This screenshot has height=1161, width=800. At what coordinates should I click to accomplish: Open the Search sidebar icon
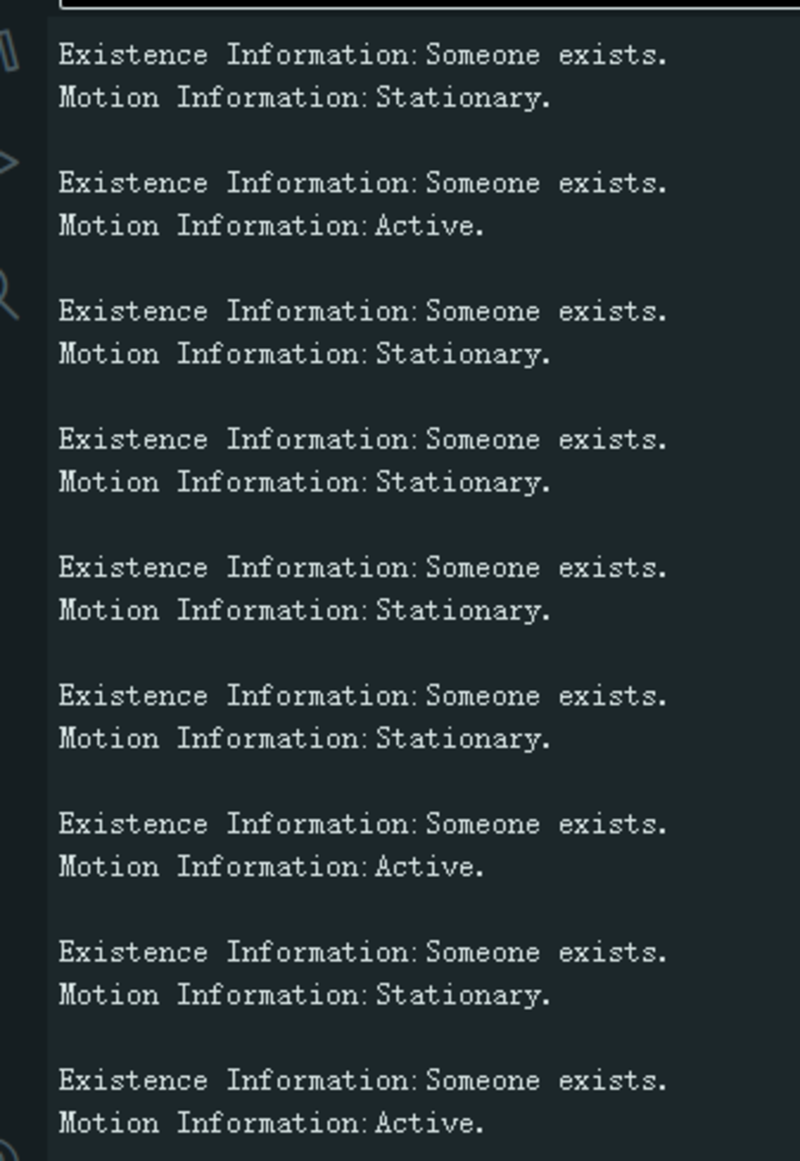8,293
